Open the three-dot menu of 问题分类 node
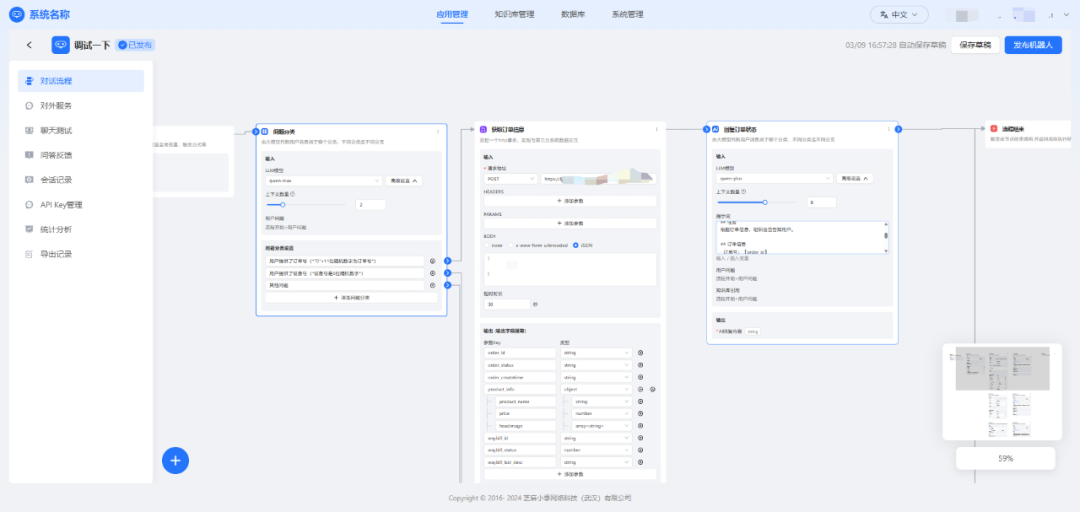The height and width of the screenshot is (512, 1080). click(438, 131)
